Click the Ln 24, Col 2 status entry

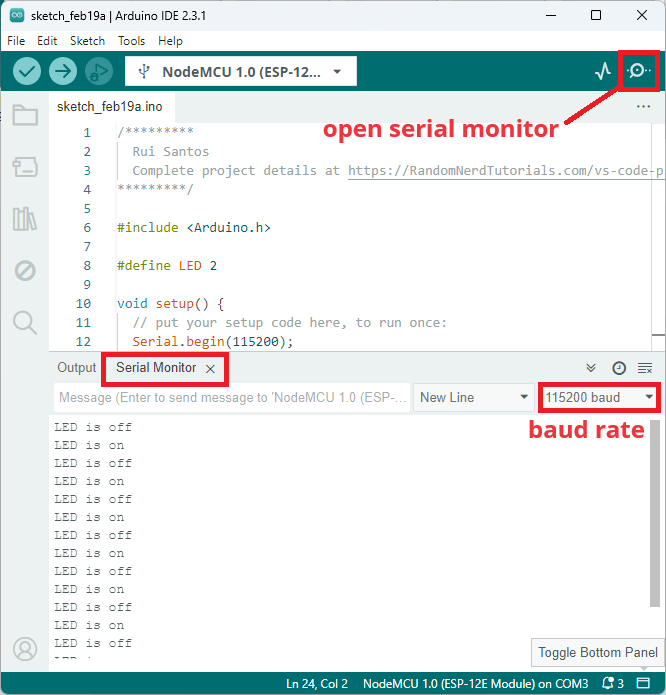(316, 683)
